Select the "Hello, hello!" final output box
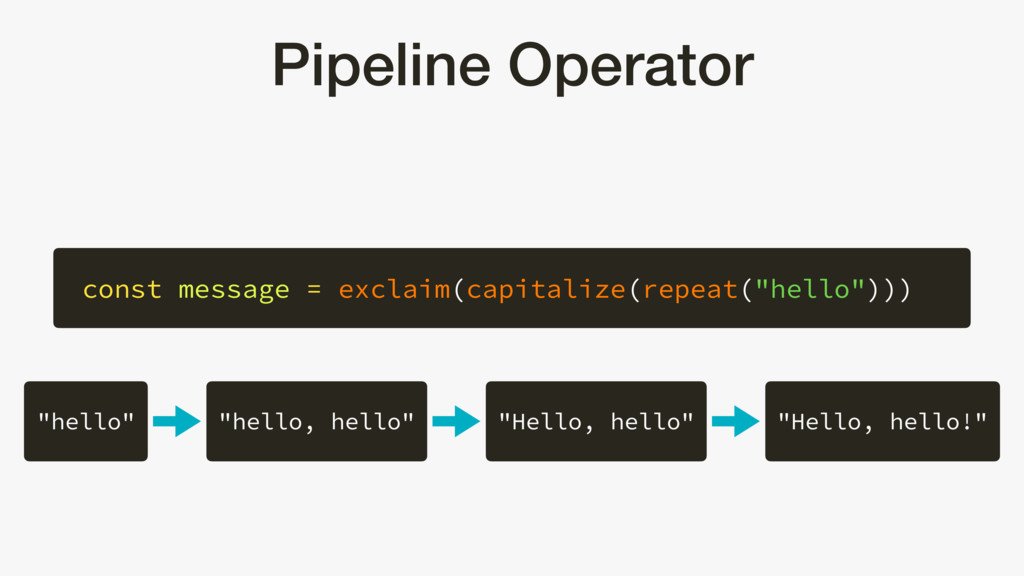The image size is (1024, 576). pyautogui.click(x=882, y=421)
